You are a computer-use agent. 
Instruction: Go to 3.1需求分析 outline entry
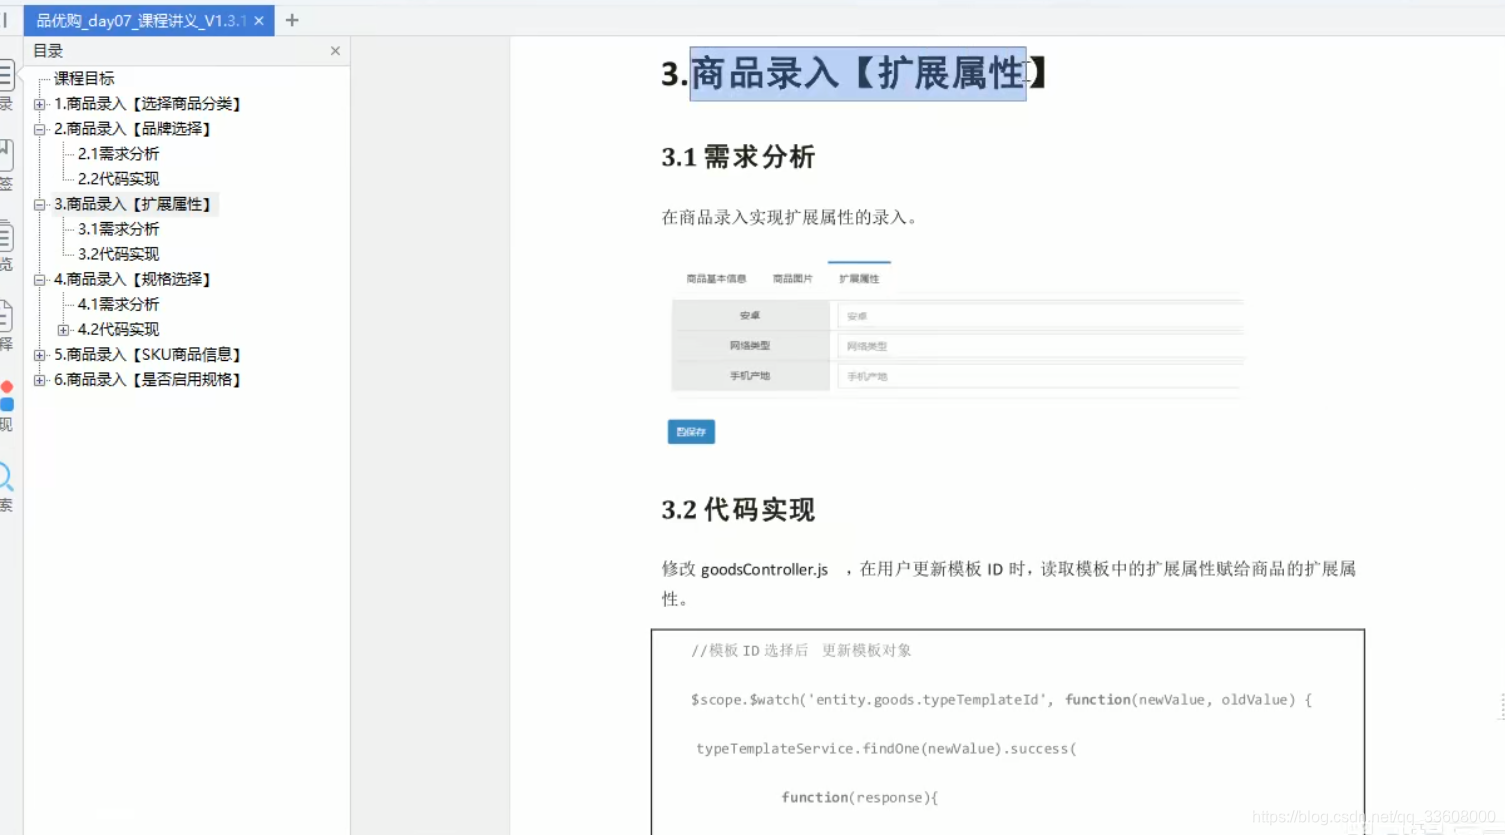pyautogui.click(x=118, y=229)
